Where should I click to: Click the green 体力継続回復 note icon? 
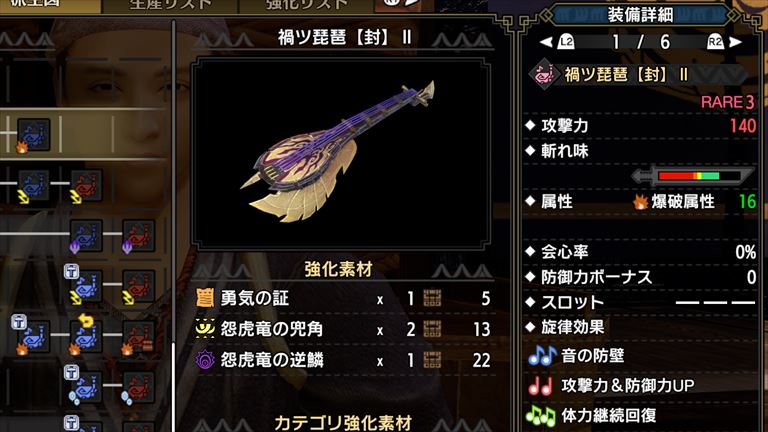541,416
